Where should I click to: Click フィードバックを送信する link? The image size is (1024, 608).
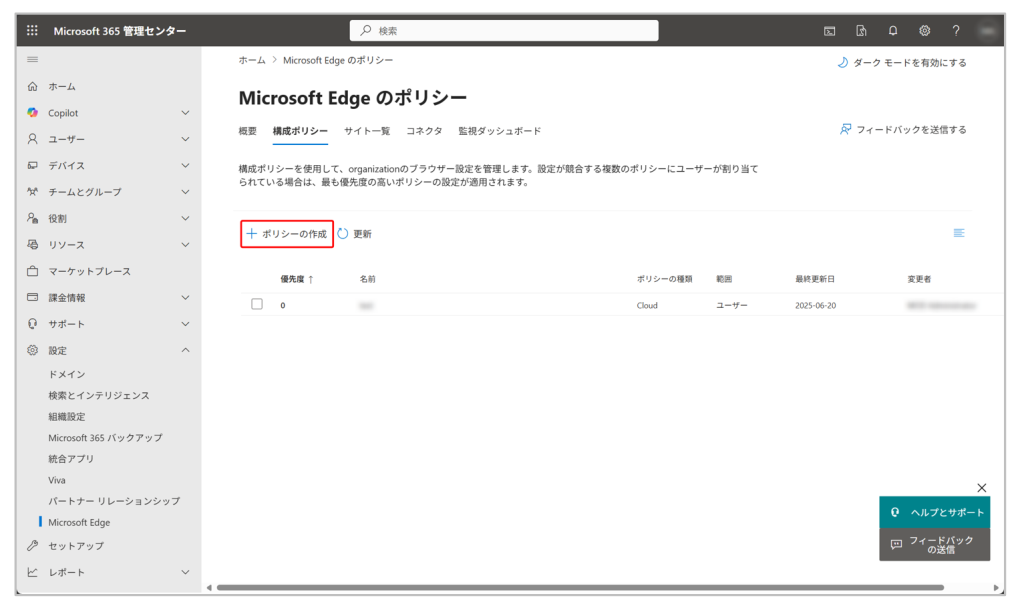click(x=903, y=129)
